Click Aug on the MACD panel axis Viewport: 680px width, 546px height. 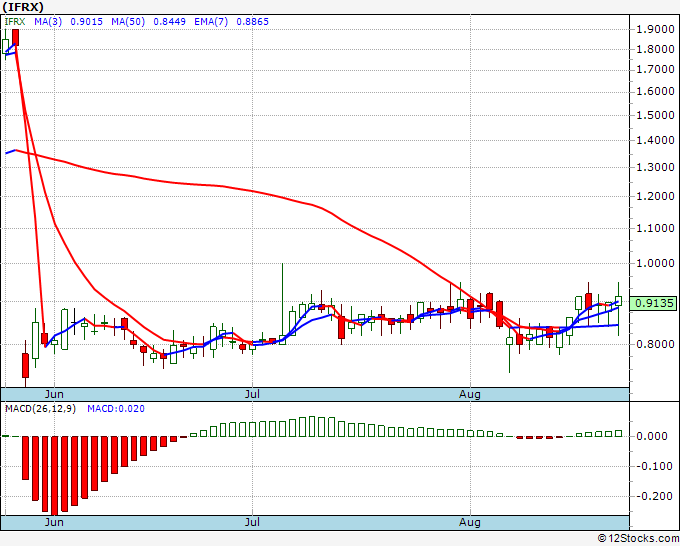pos(470,522)
